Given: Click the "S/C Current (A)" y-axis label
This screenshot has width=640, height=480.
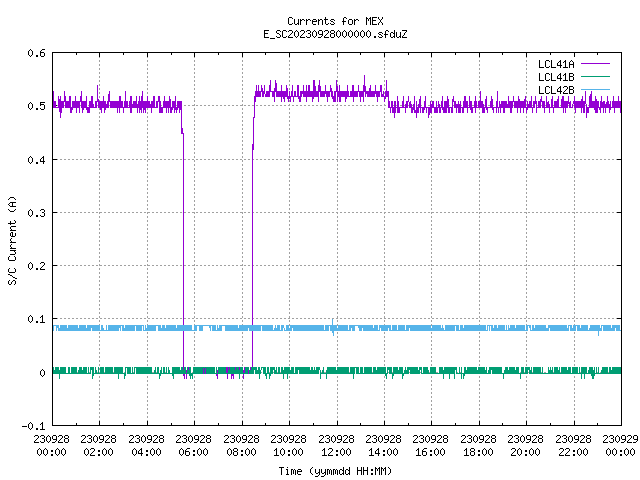Looking at the screenshot, I should click(x=12, y=241).
